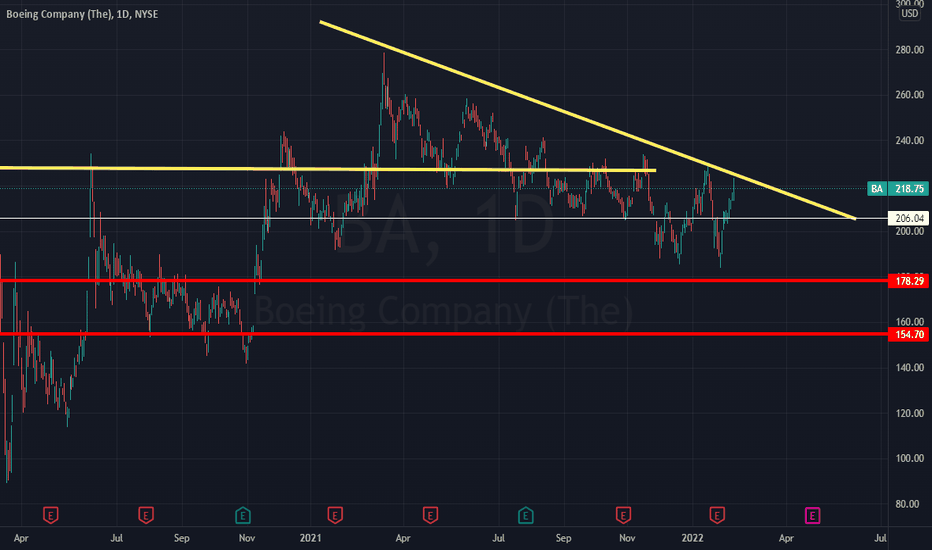The height and width of the screenshot is (550, 932).
Task: Select the BA 218.75 current price label
Action: (898, 188)
